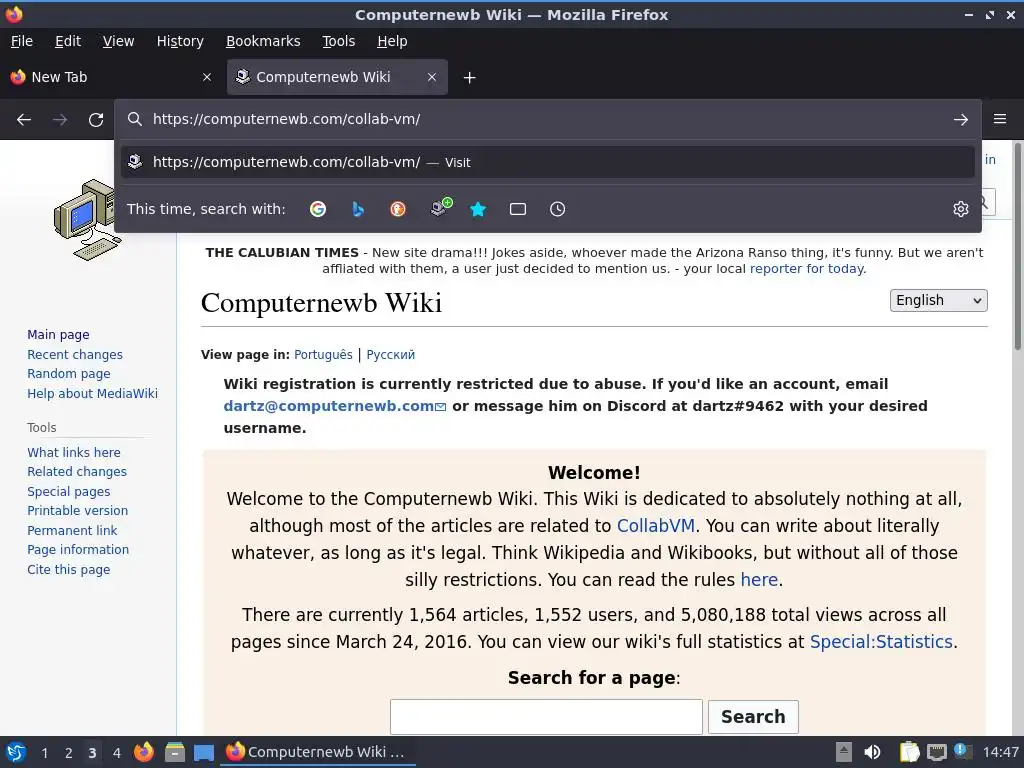Open the rules 'here' link
Viewport: 1024px width, 768px height.
(759, 580)
